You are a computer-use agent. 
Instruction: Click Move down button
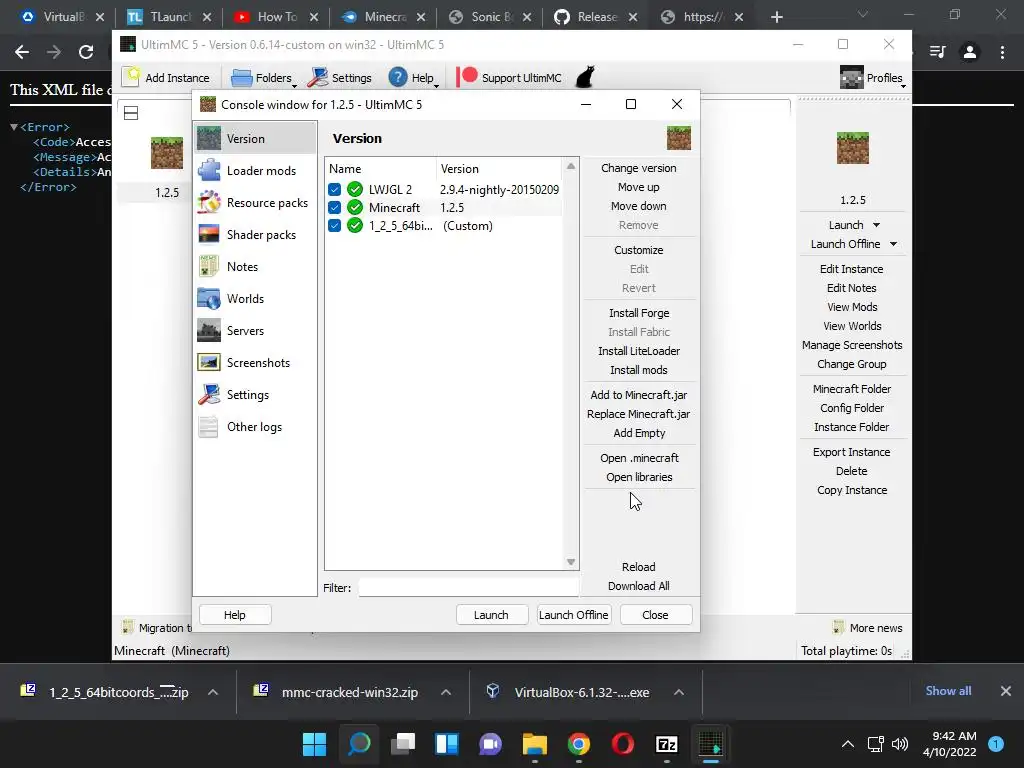(x=639, y=206)
